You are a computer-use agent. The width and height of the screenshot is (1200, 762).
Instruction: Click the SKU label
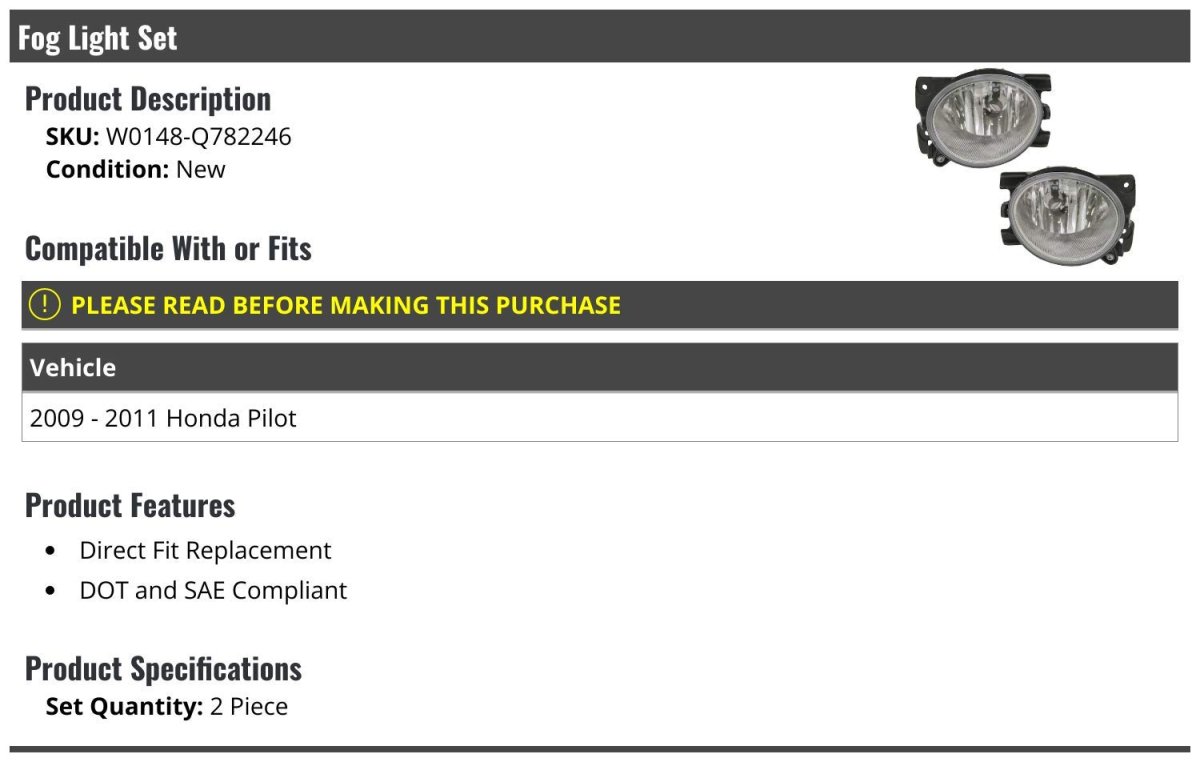pyautogui.click(x=72, y=136)
